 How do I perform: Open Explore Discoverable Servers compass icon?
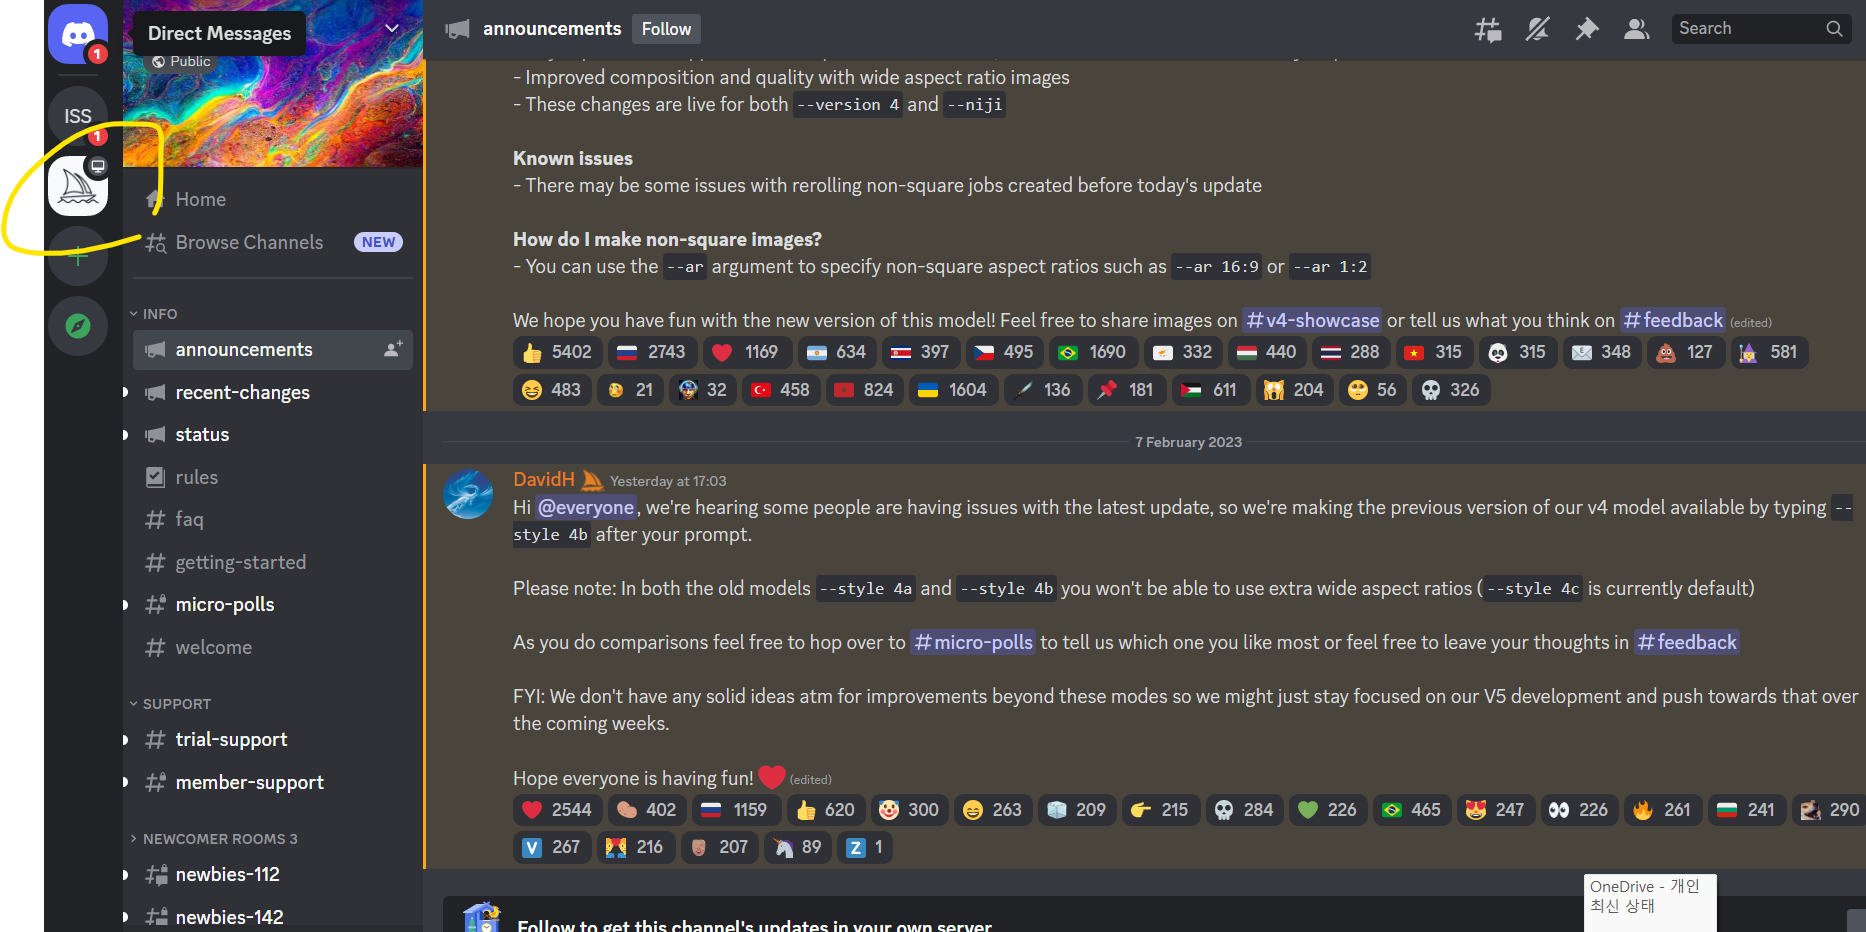(78, 326)
